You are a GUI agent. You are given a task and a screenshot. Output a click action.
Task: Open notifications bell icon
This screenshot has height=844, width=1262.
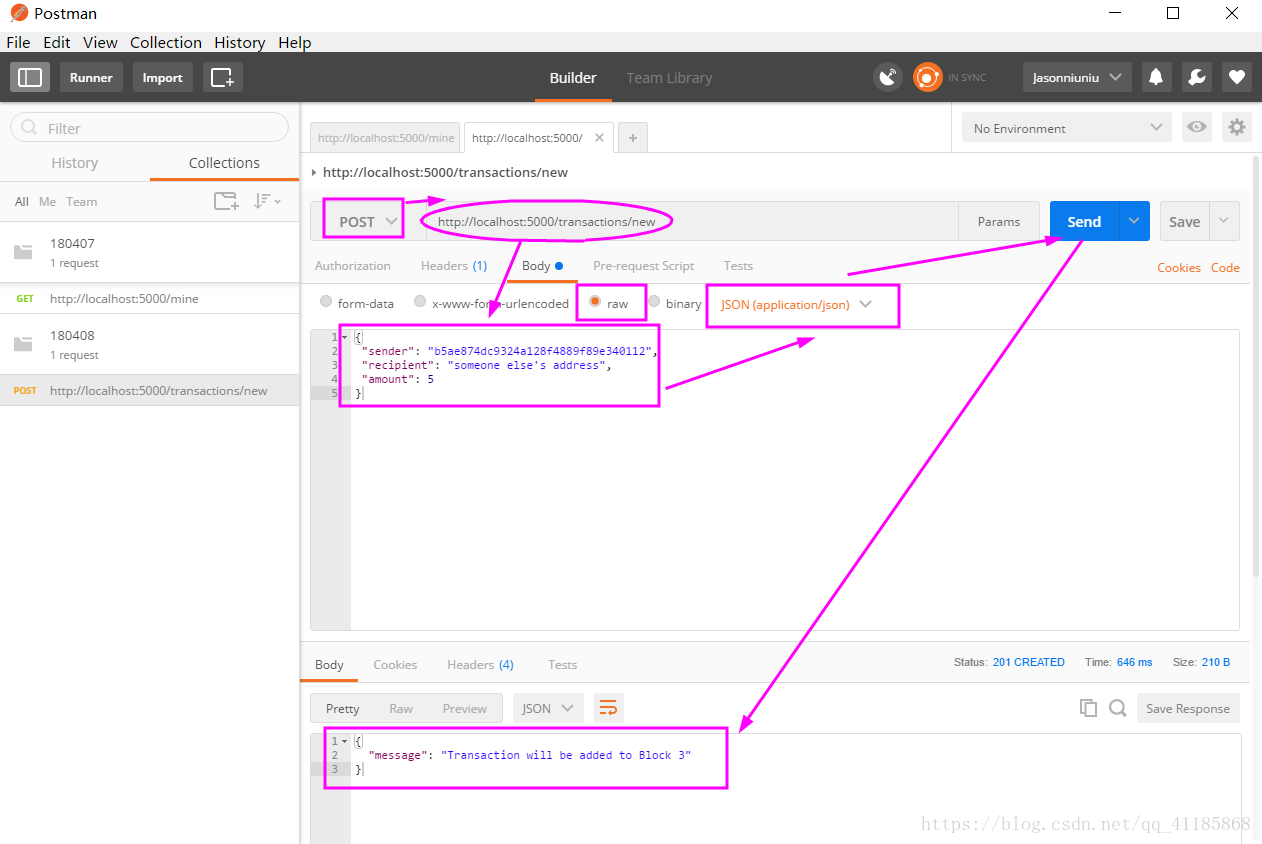click(x=1156, y=77)
